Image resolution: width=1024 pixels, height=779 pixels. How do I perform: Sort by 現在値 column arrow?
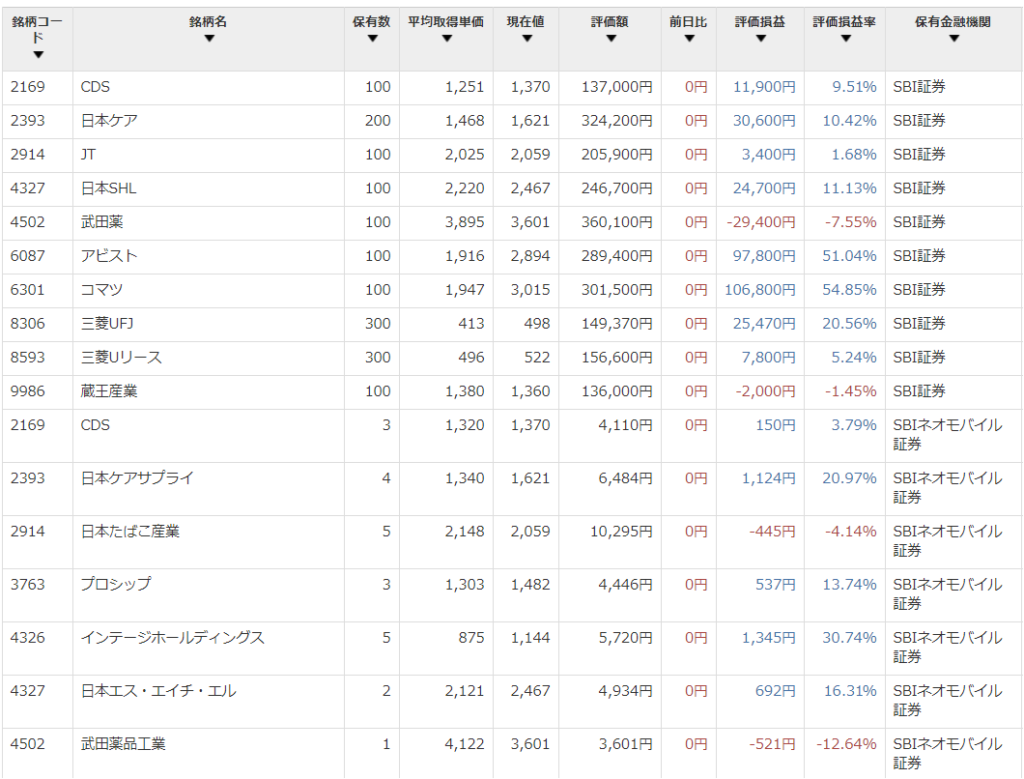(527, 39)
